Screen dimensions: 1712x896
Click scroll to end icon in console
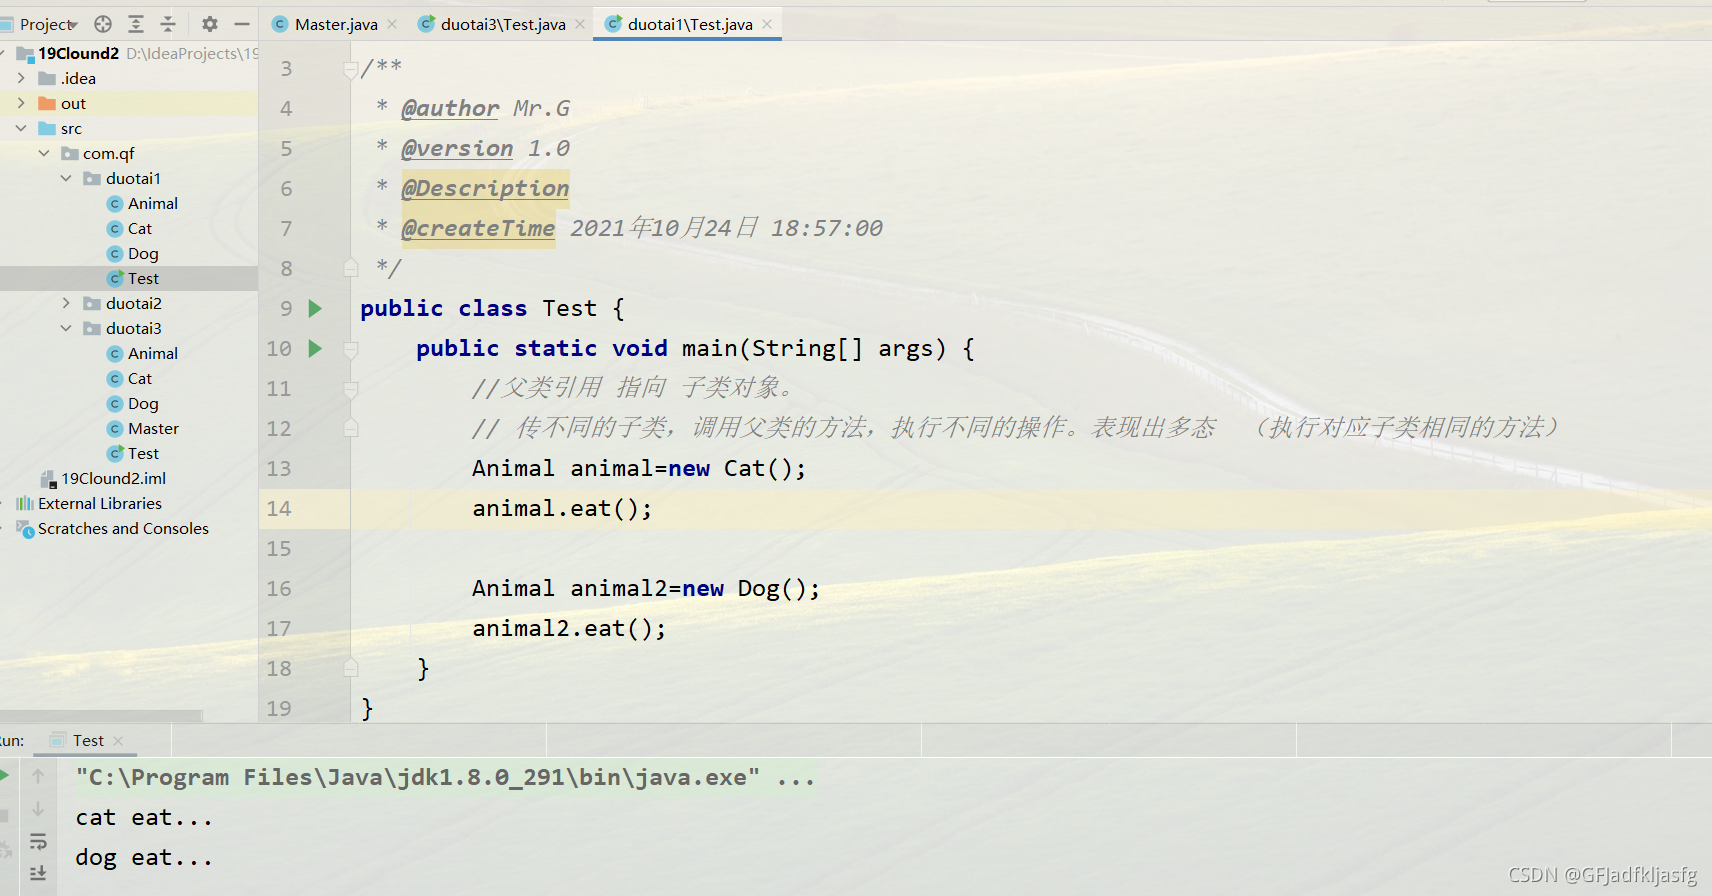38,873
